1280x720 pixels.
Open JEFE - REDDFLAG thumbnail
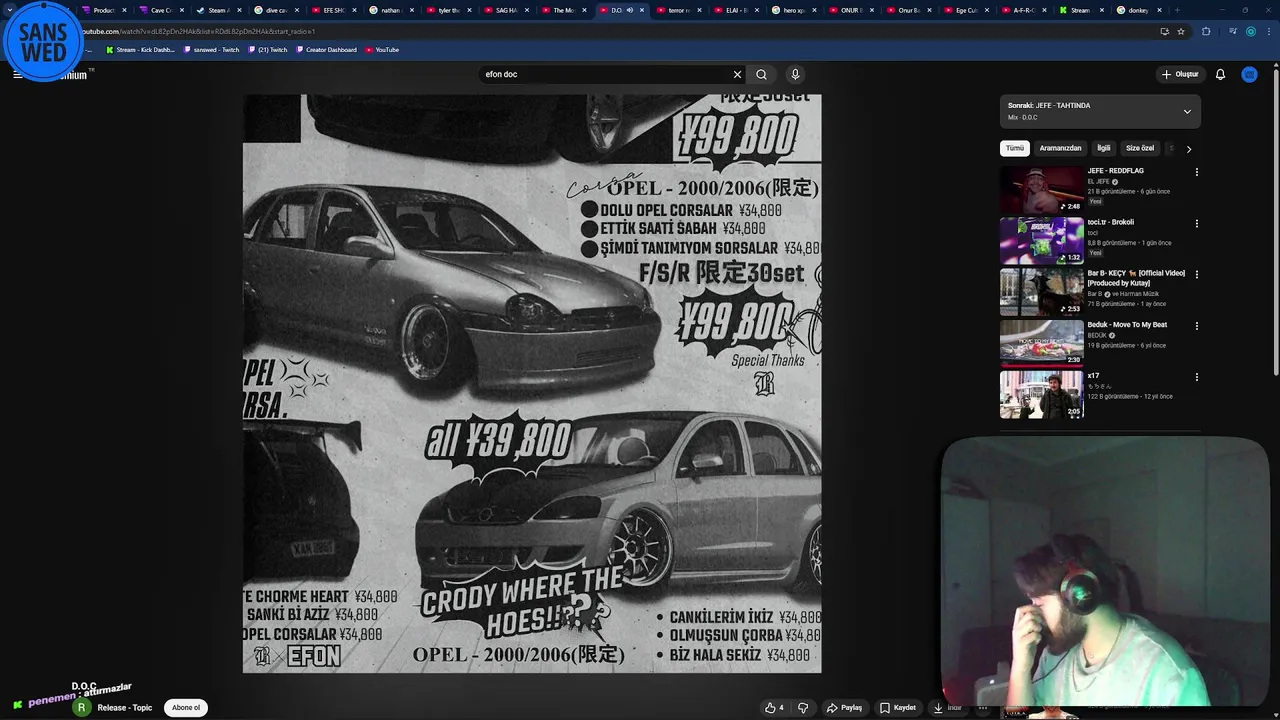coord(1042,189)
